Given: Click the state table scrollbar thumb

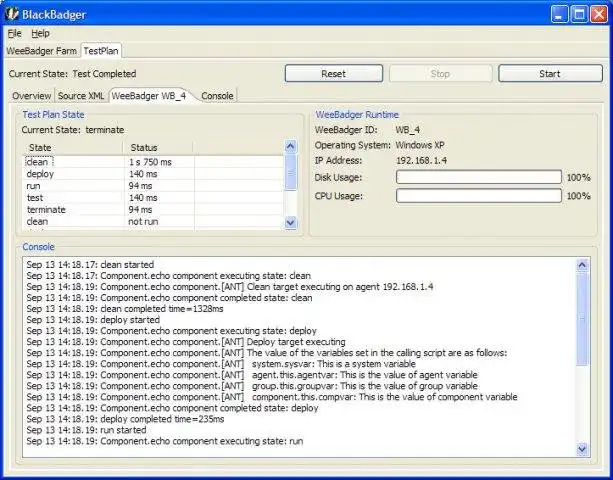Looking at the screenshot, I should tap(290, 172).
